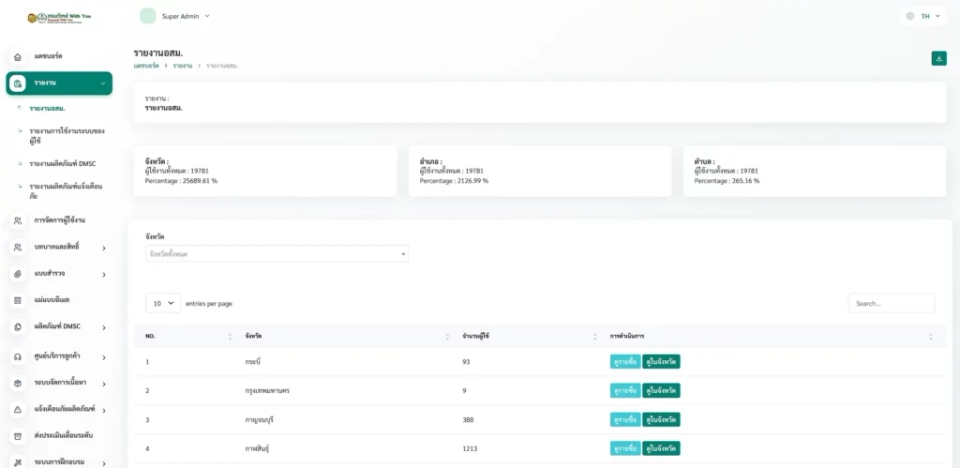Click the green download icon button
Screen dimensions: 960x468
[x=939, y=58]
